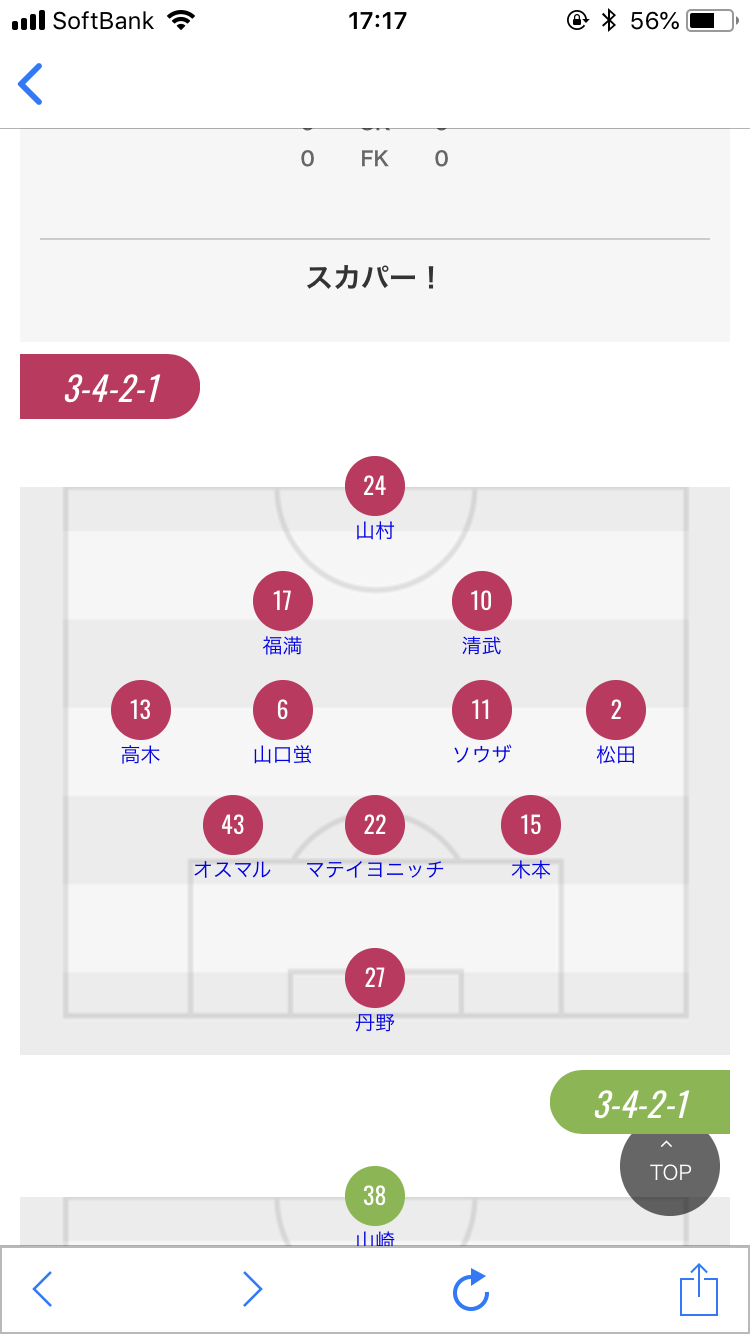Select player number 24 circle
Image resolution: width=750 pixels, height=1334 pixels.
point(375,486)
